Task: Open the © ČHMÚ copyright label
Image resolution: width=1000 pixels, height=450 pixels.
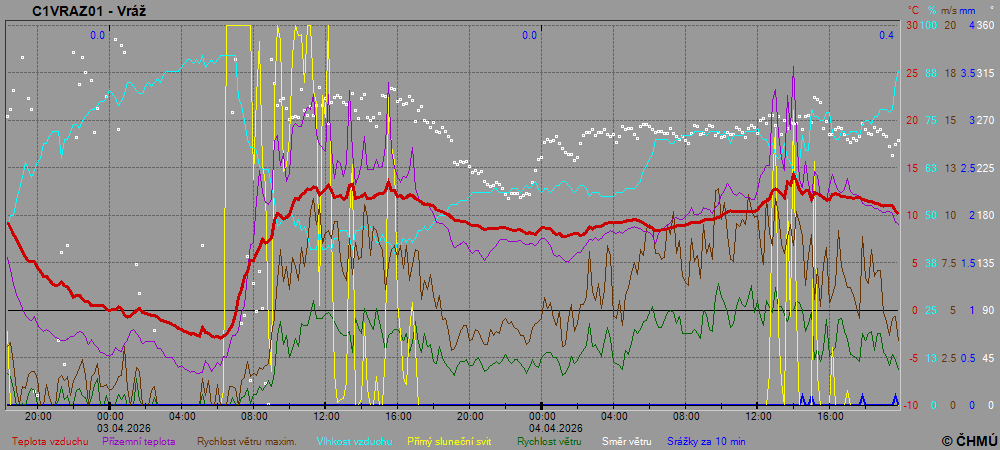Action: [968, 440]
